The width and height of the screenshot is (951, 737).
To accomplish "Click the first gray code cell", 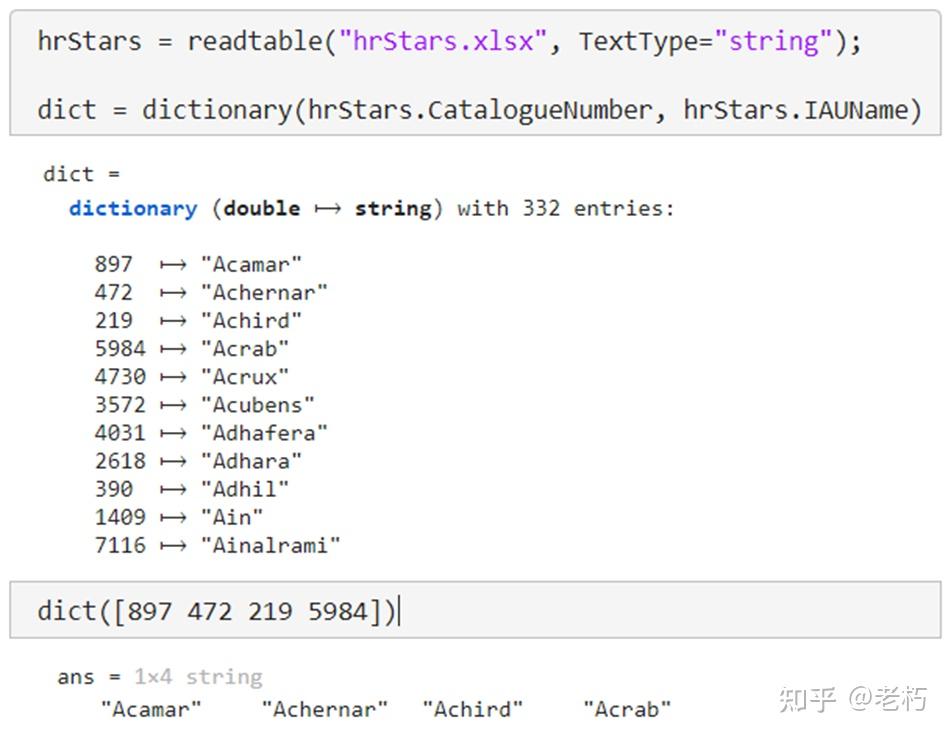I will [x=475, y=75].
